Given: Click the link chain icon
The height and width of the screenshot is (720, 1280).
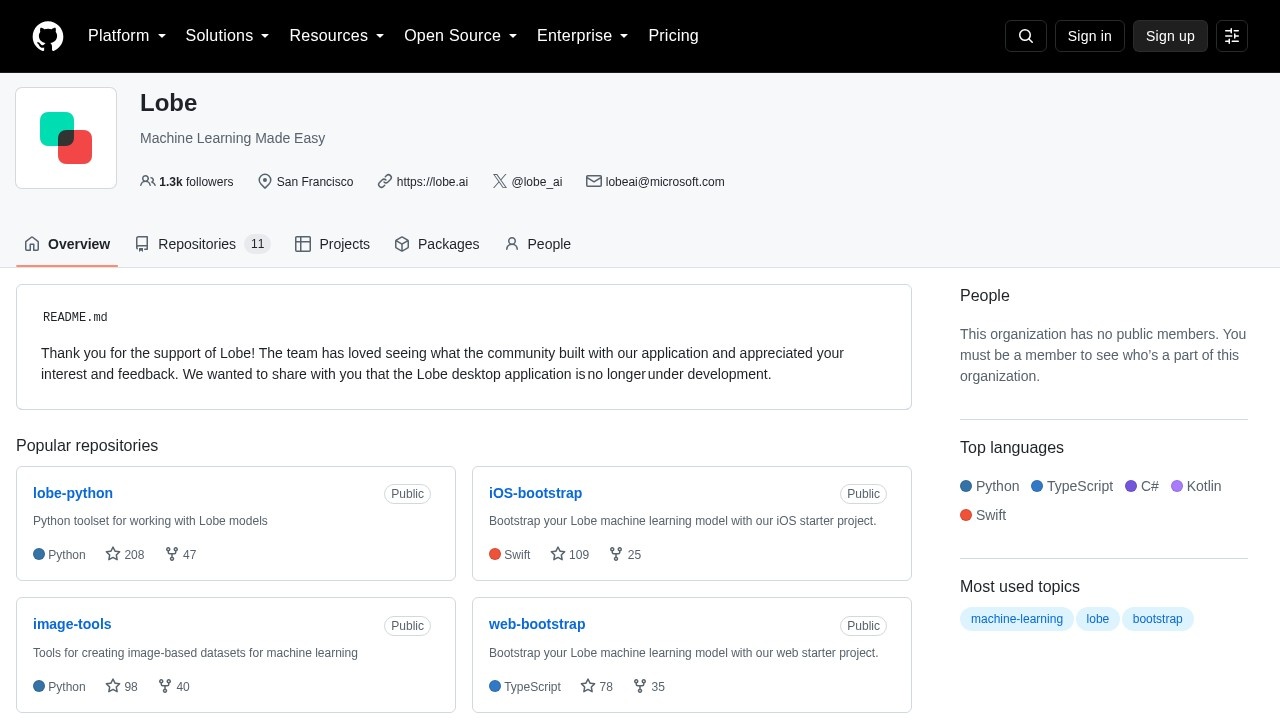Looking at the screenshot, I should pos(385,181).
